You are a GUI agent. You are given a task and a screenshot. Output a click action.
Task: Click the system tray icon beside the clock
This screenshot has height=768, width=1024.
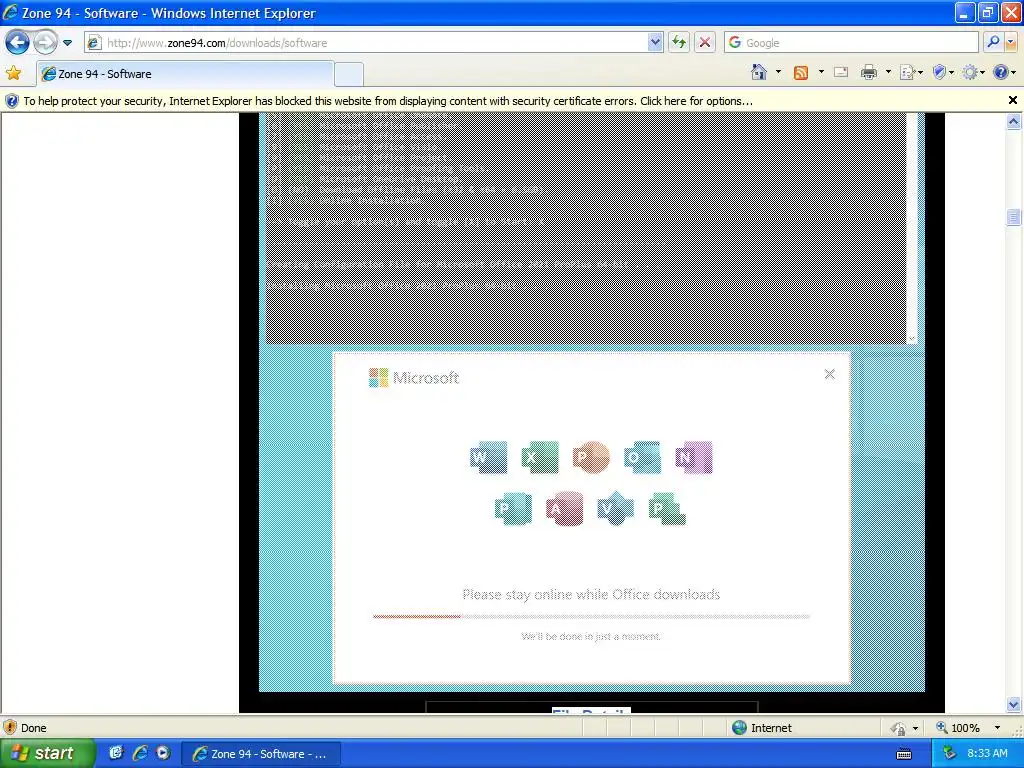click(x=949, y=754)
